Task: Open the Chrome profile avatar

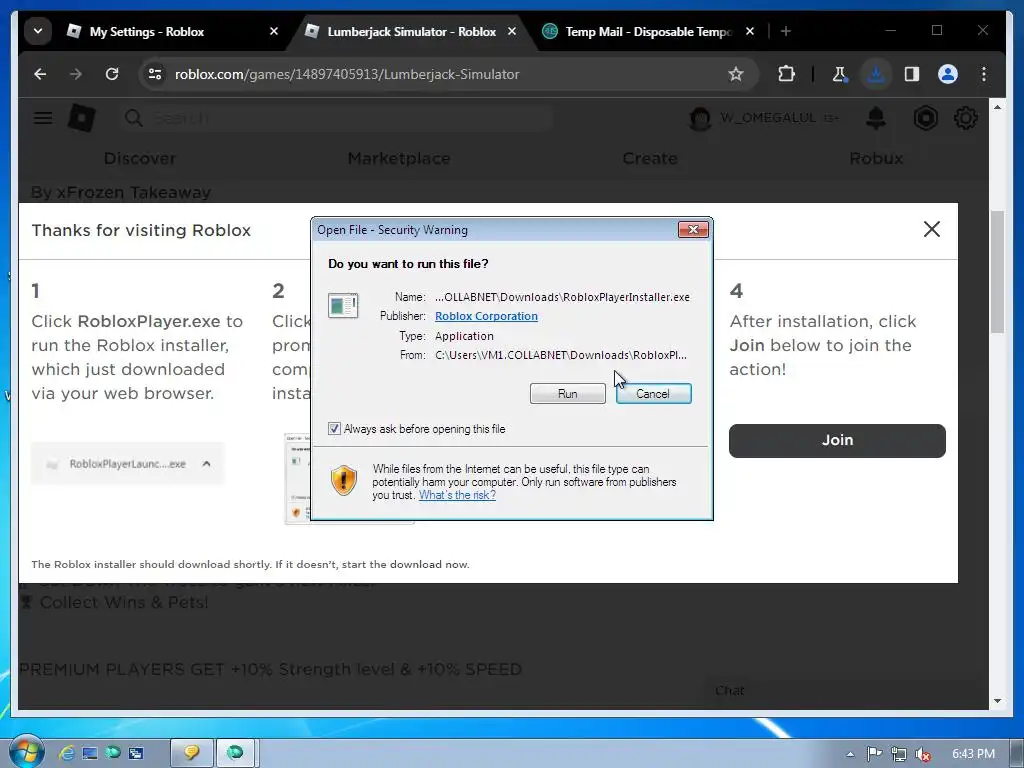Action: coord(948,74)
